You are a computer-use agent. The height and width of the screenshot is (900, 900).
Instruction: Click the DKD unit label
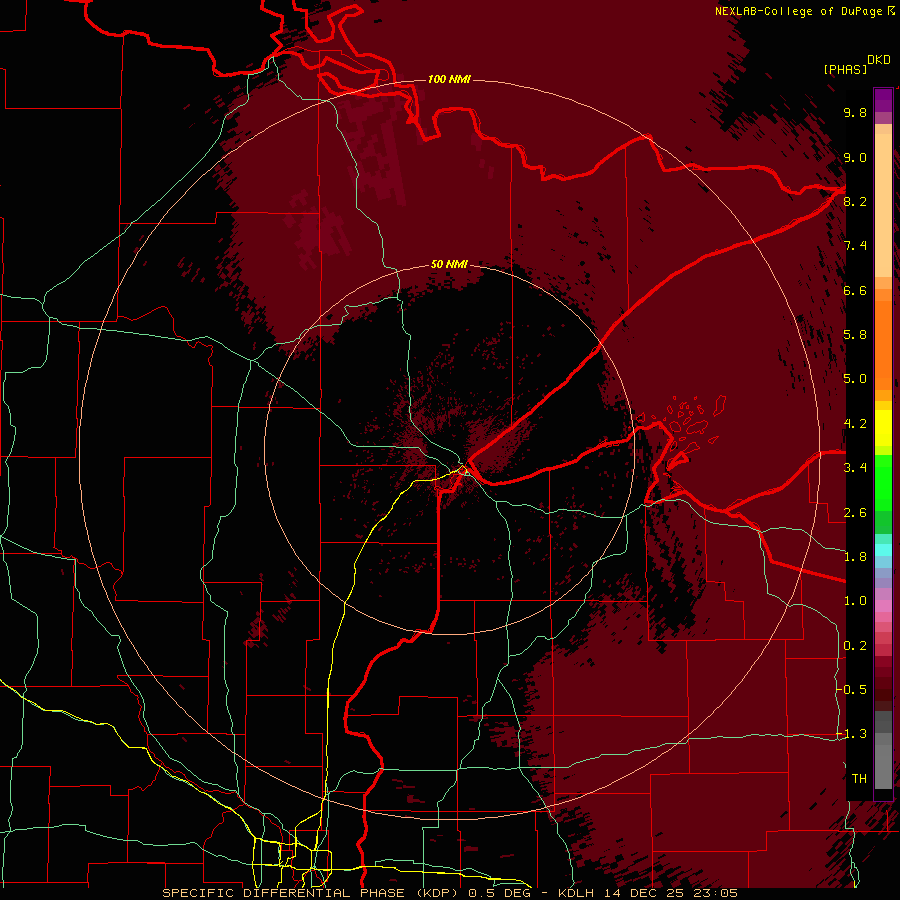click(x=879, y=60)
